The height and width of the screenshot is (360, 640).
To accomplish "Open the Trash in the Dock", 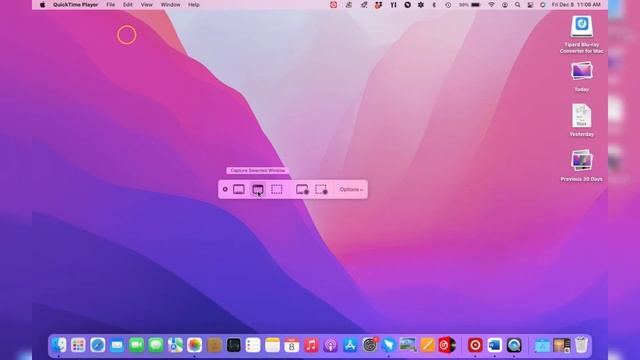I will (x=581, y=345).
